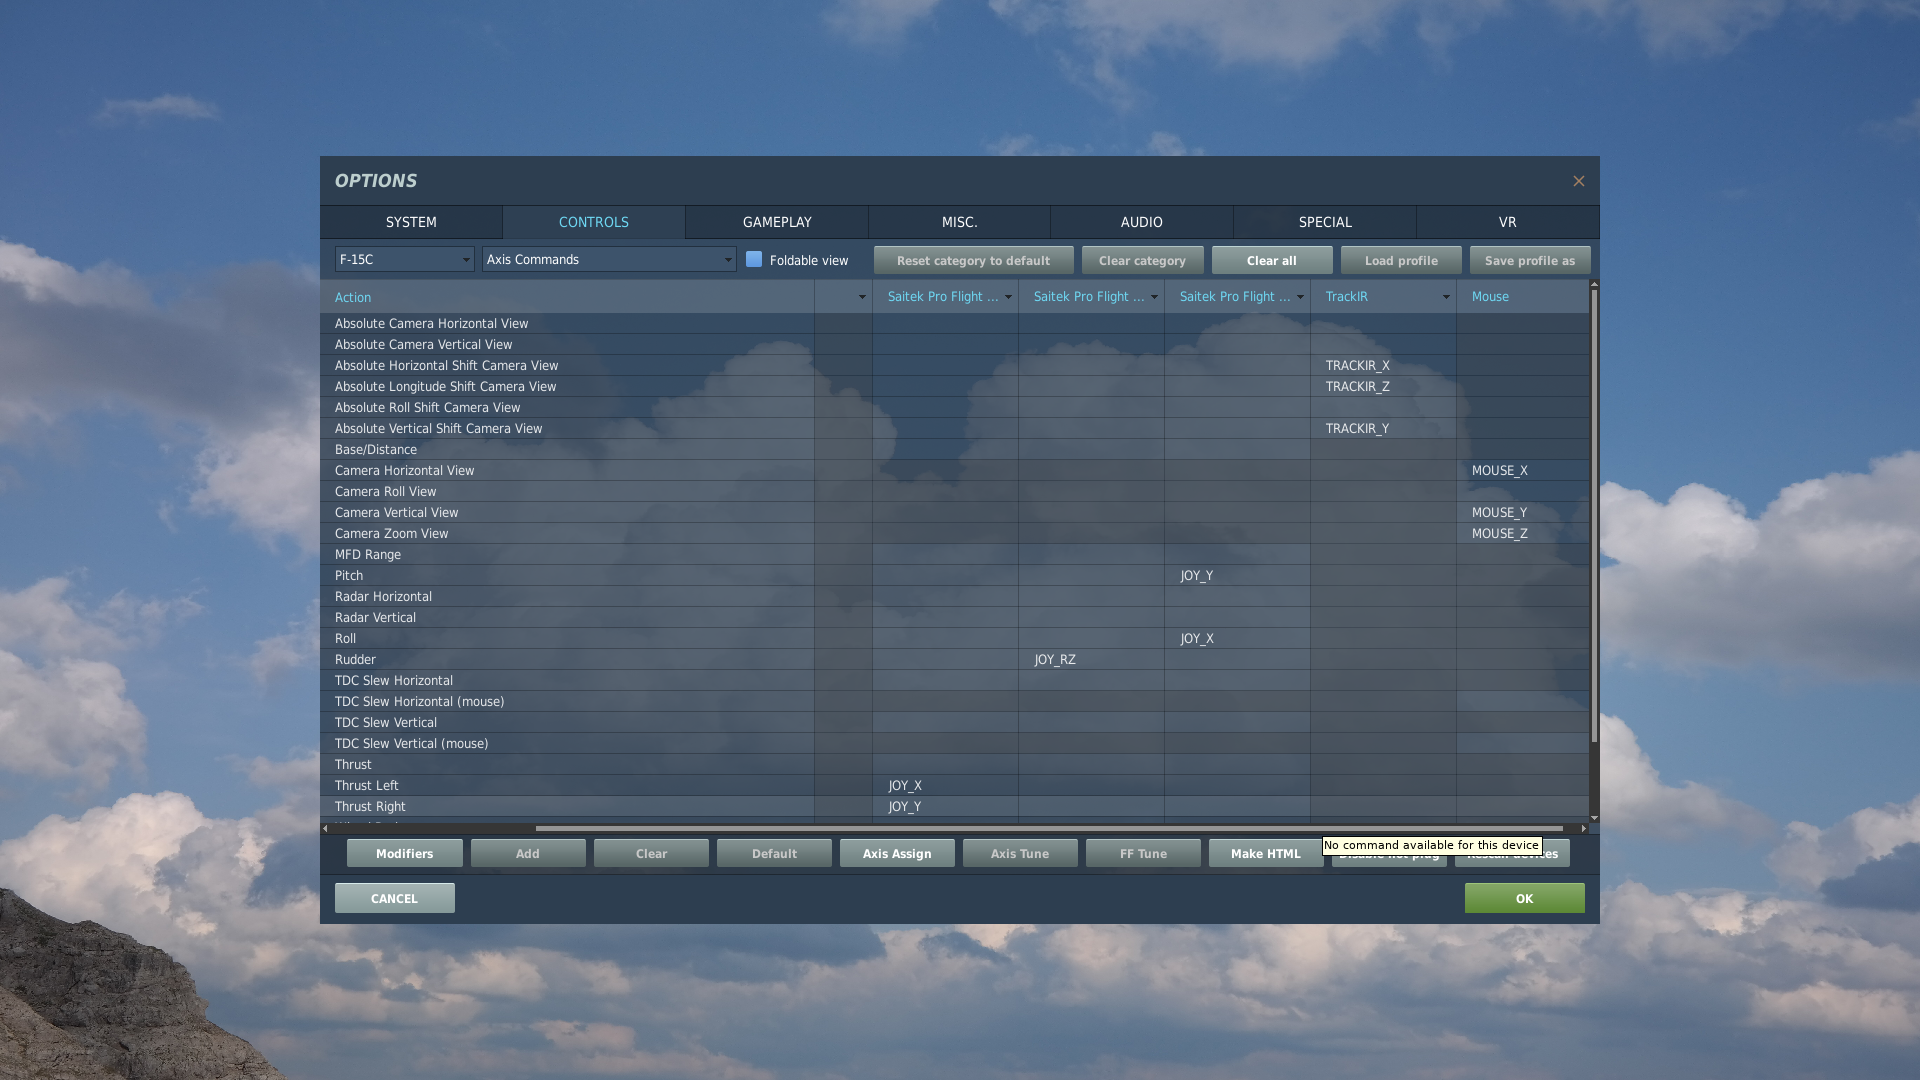The image size is (1920, 1080).
Task: Click the Axis Assign button
Action: [x=897, y=853]
